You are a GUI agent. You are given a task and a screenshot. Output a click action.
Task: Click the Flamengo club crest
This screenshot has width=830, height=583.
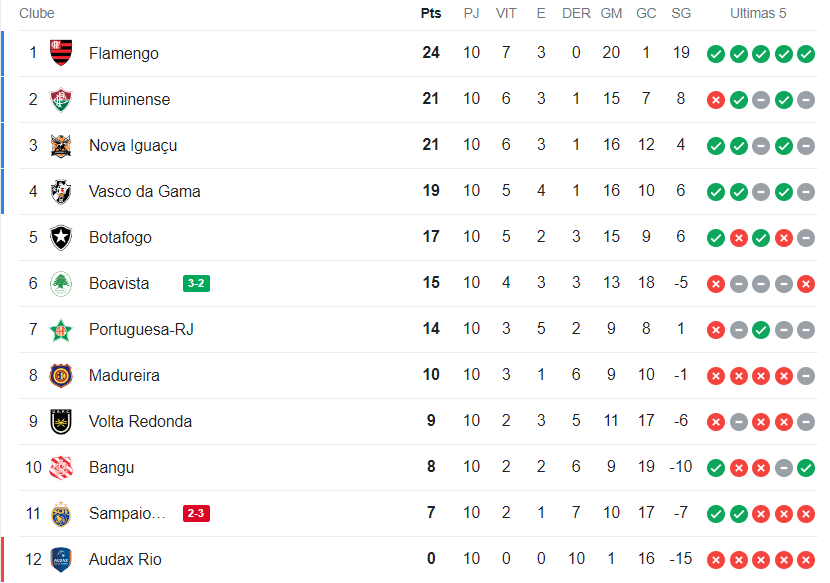pyautogui.click(x=61, y=53)
